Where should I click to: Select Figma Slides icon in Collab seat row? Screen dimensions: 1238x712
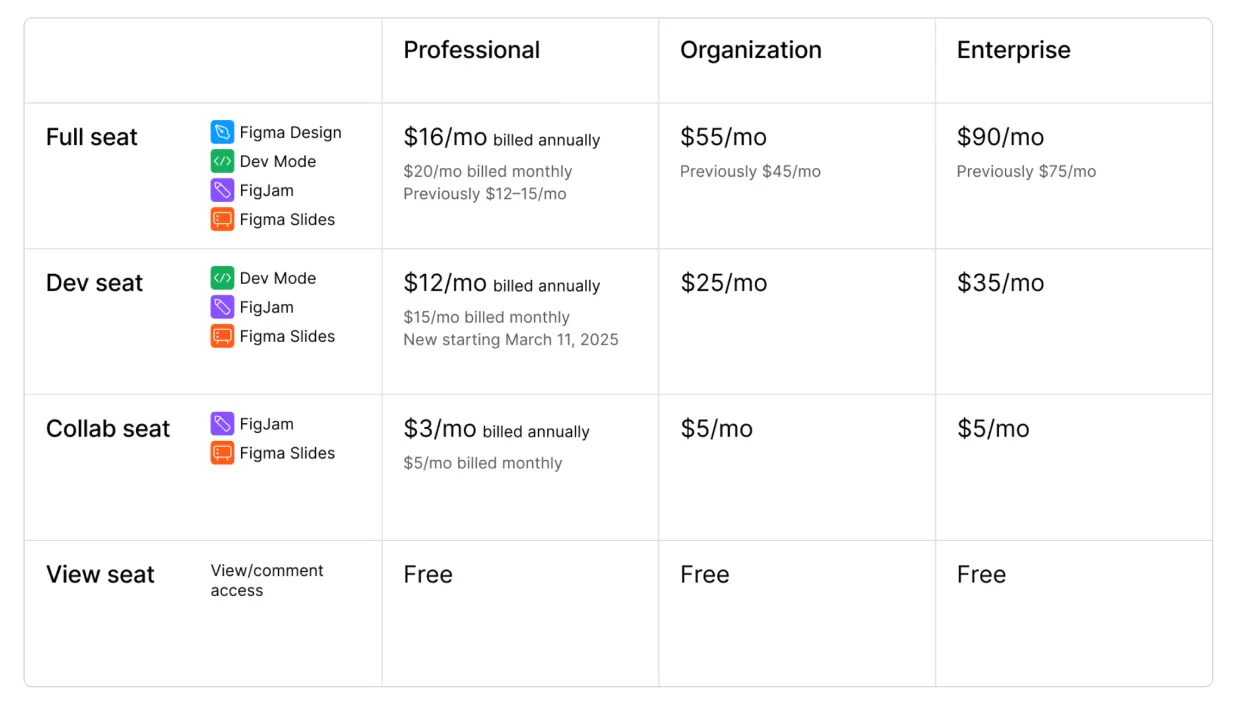click(222, 453)
